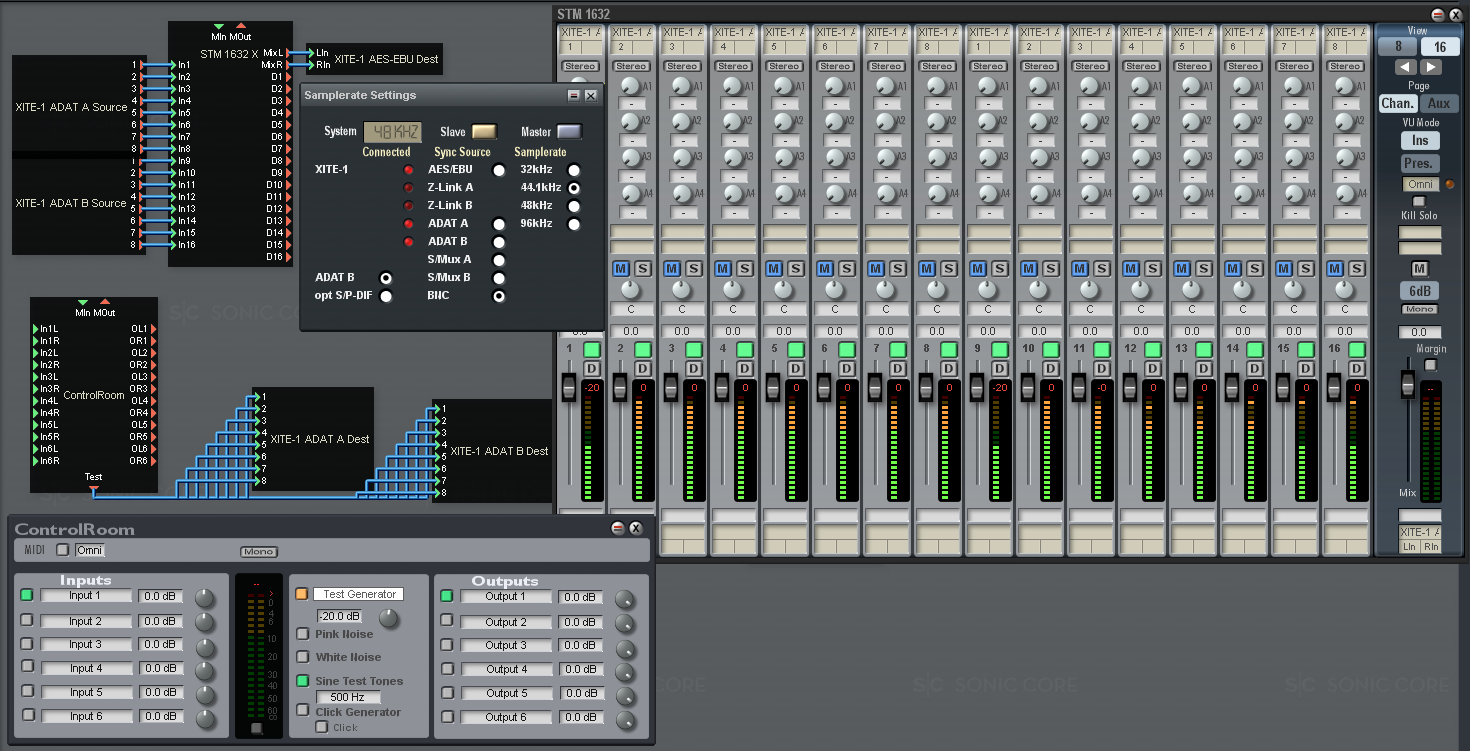Toggle the Test Generator on button
Screen dimensions: 1470x751
click(x=302, y=594)
